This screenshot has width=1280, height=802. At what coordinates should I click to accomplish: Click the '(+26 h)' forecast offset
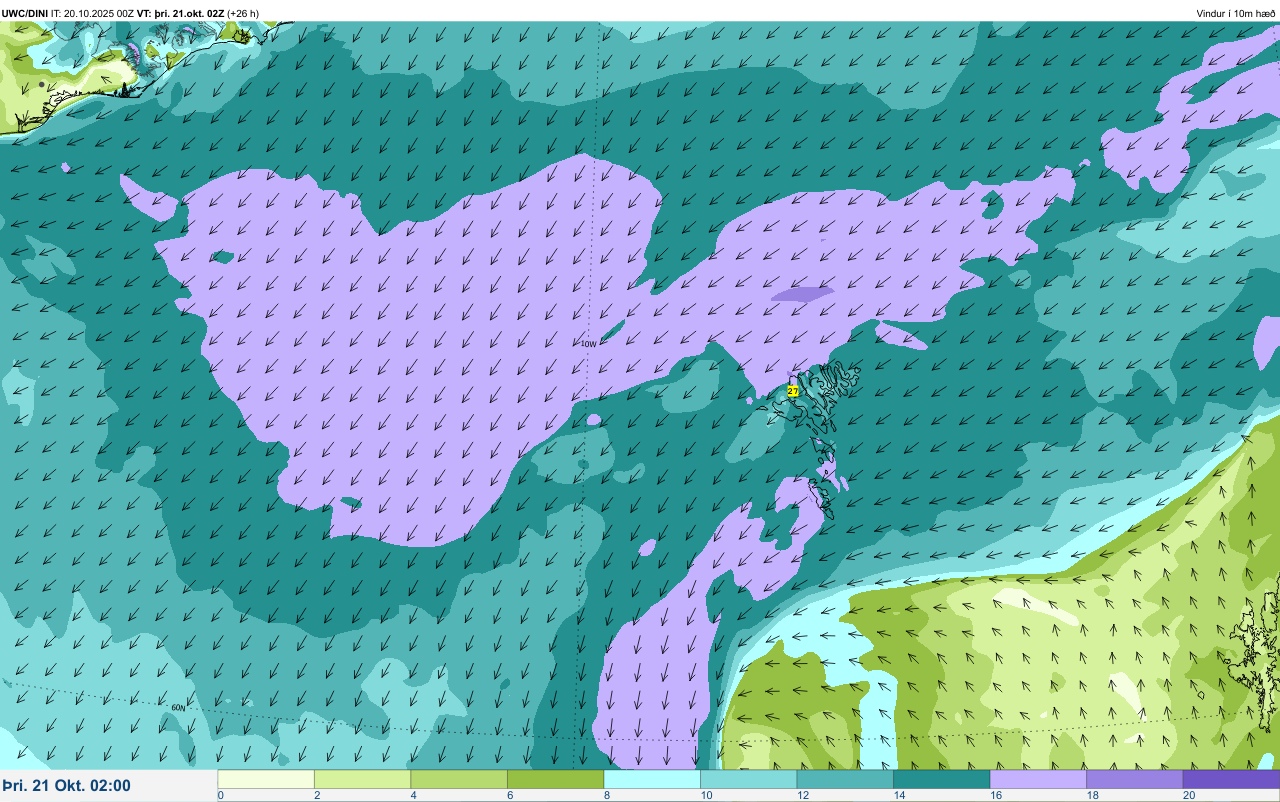click(243, 13)
